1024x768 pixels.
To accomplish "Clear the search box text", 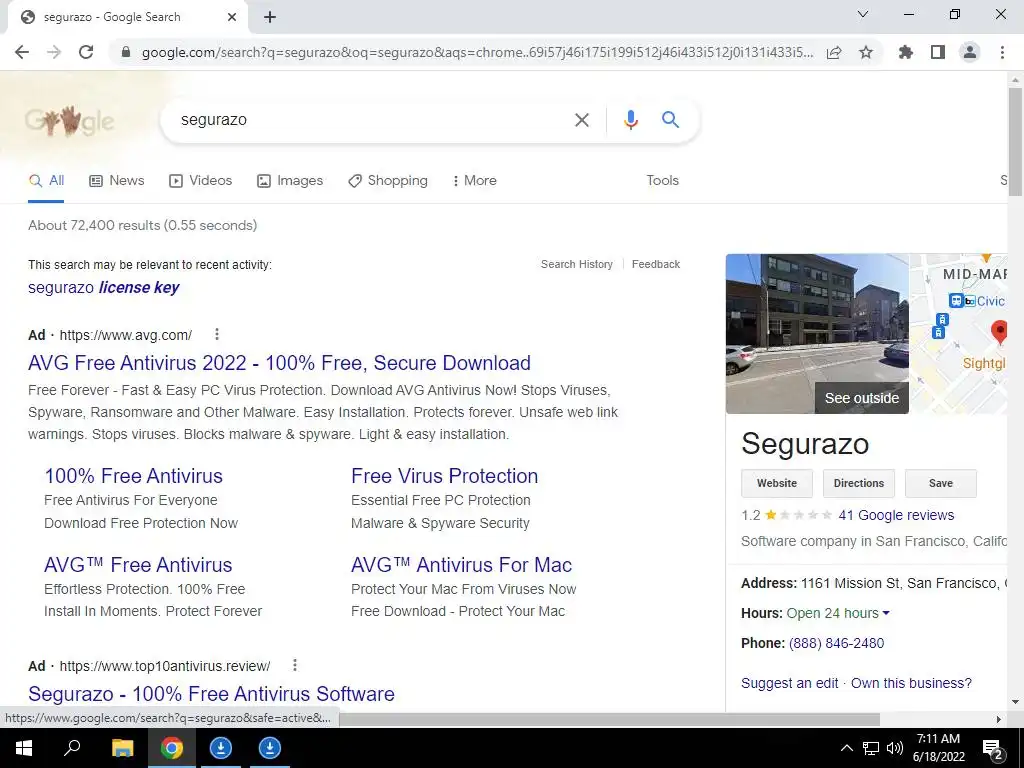I will (x=581, y=120).
